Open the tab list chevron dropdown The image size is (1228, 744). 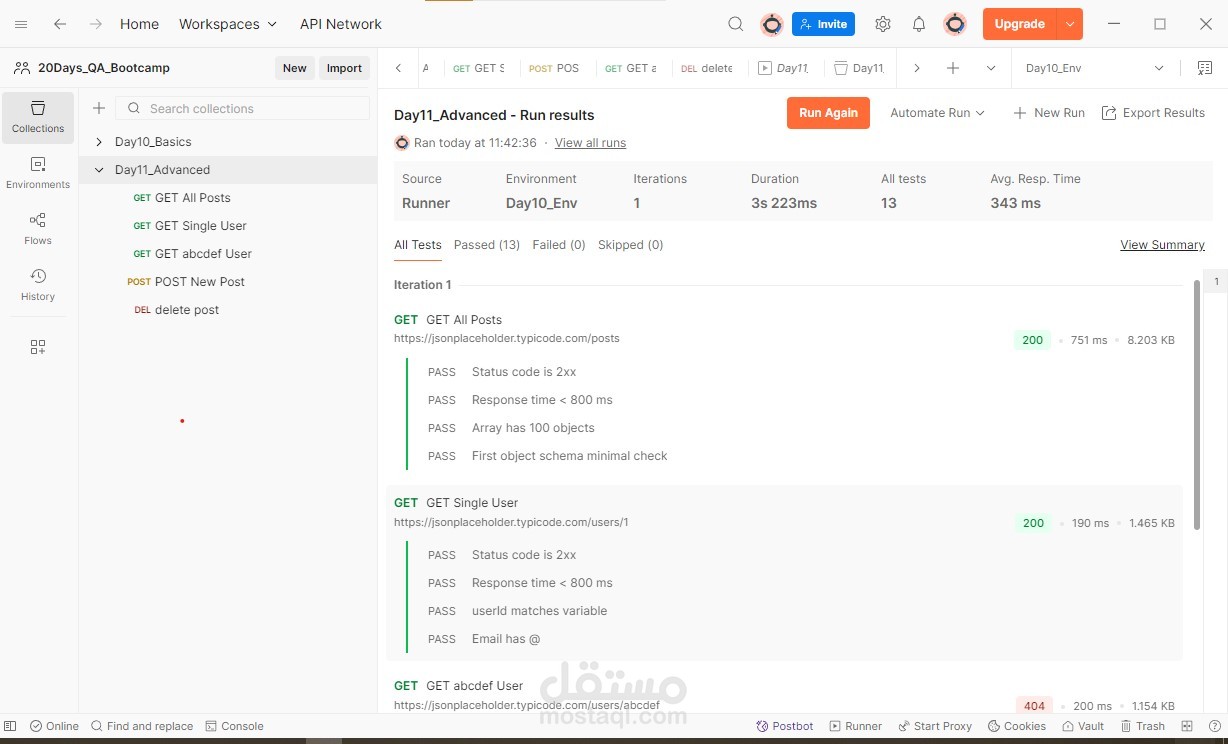coord(991,68)
